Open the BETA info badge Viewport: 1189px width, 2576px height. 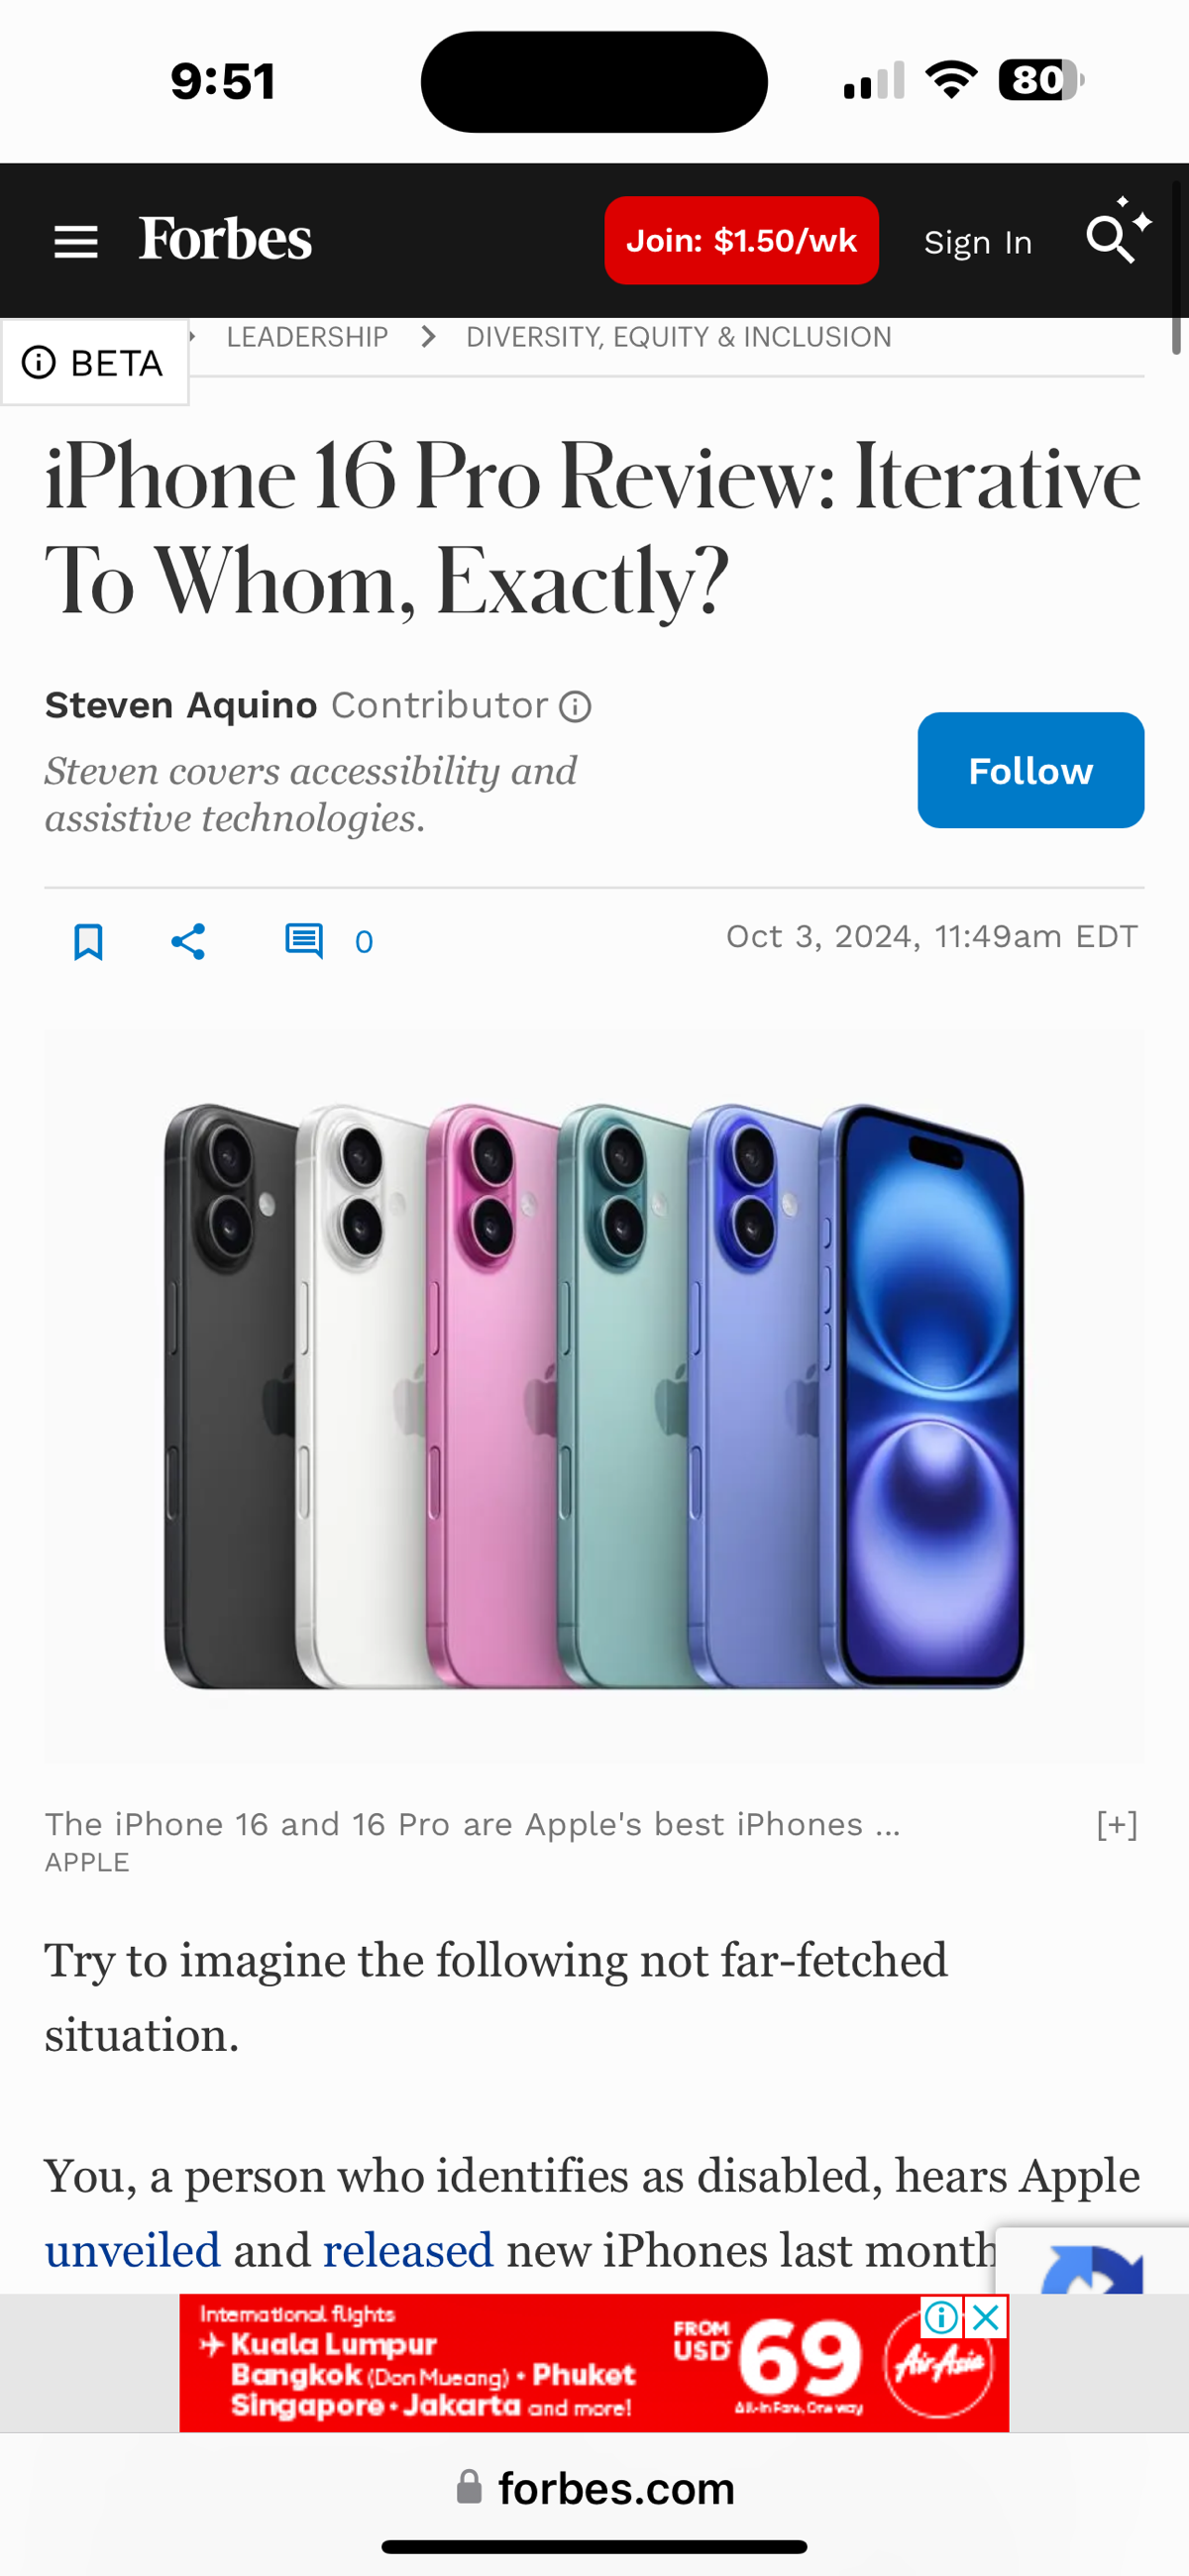pyautogui.click(x=94, y=362)
